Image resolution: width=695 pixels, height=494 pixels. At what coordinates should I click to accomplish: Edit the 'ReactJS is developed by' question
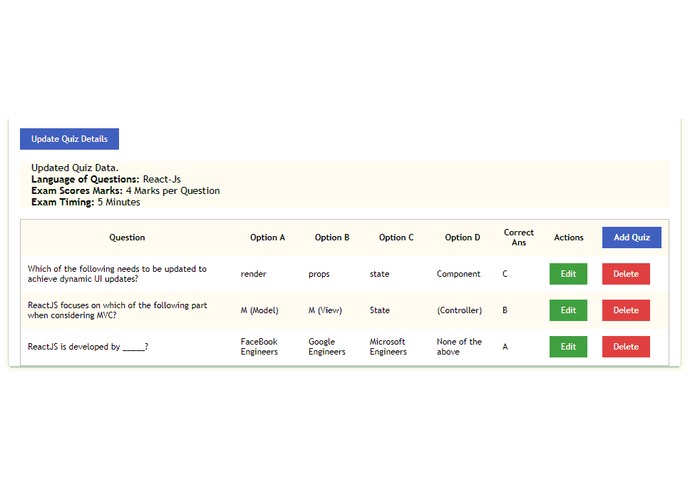568,346
